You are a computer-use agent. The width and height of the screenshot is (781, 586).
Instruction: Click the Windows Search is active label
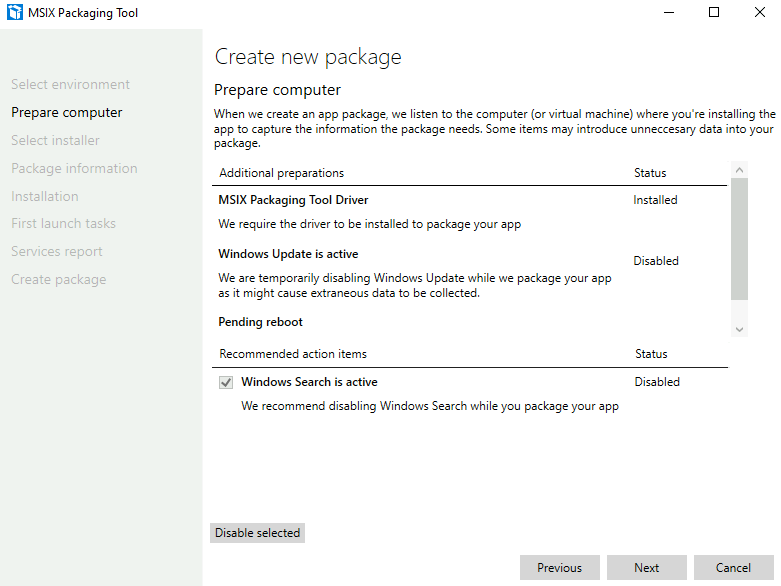[309, 382]
